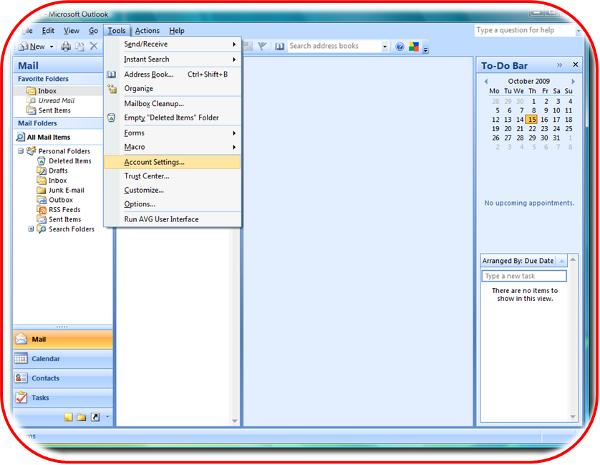Click the blue Help question icon

(399, 47)
